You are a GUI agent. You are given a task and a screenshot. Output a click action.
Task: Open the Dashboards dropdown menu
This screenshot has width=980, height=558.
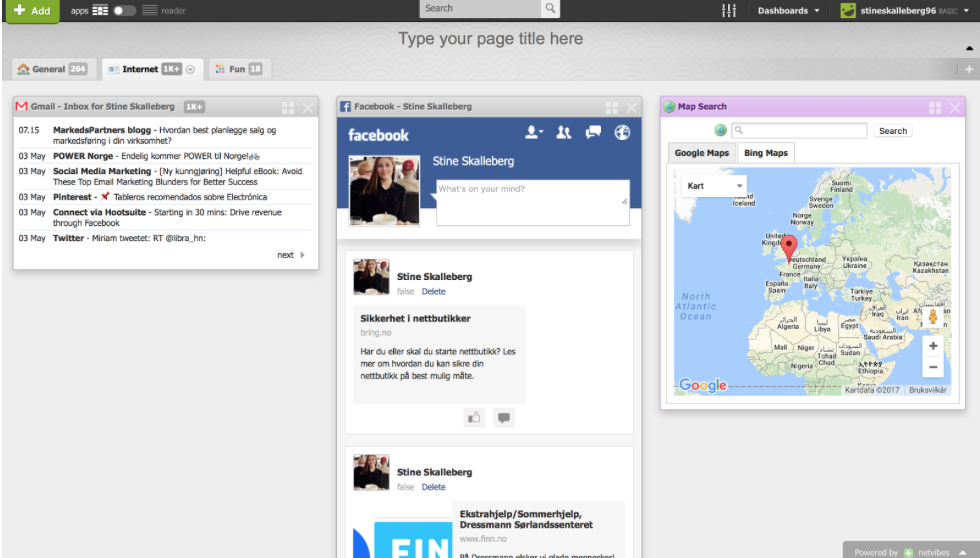click(788, 11)
